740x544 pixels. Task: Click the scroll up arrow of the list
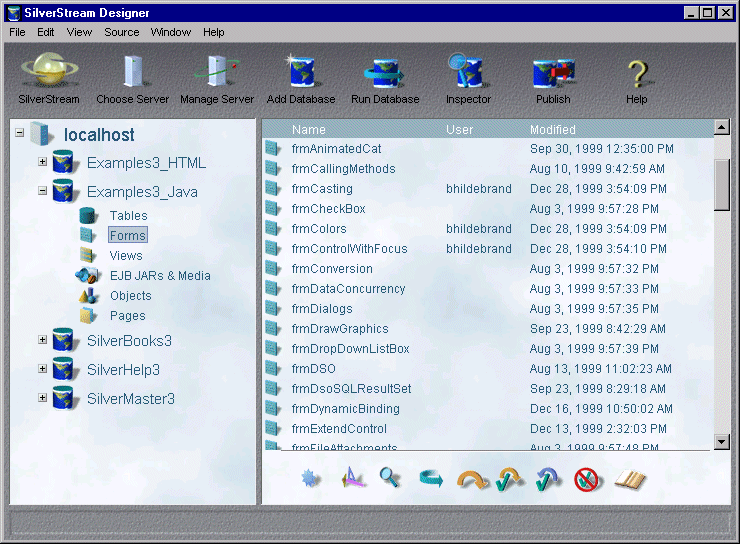[722, 126]
